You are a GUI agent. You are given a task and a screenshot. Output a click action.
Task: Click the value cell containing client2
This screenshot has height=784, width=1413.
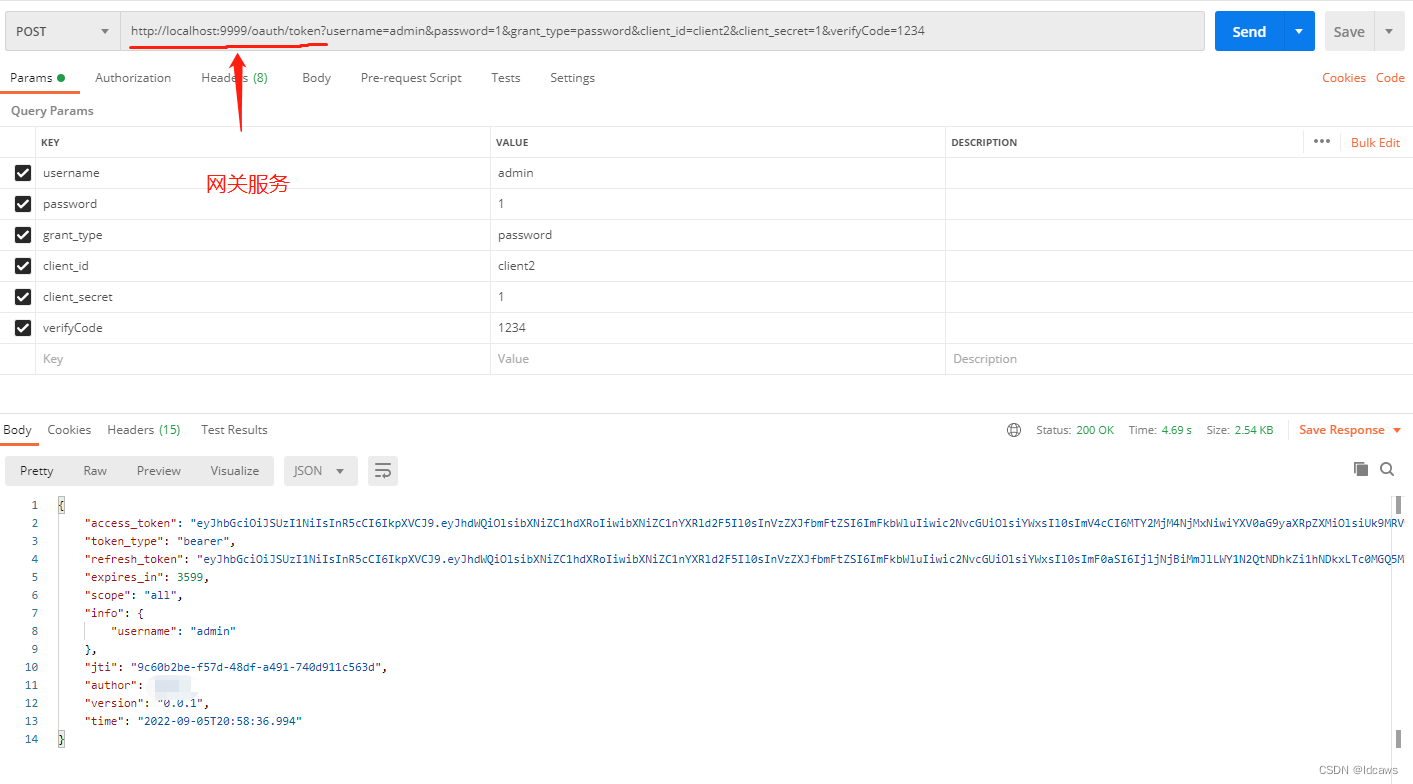tap(717, 266)
